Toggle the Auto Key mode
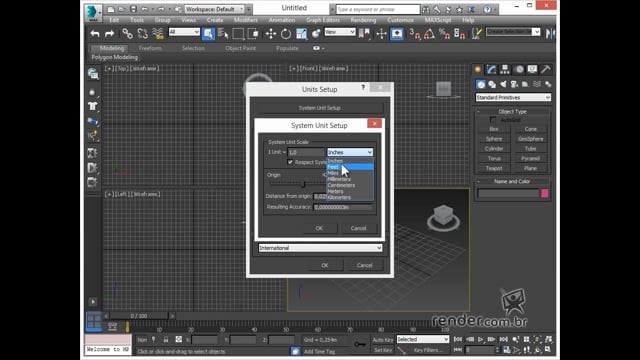The image size is (640, 360). [x=382, y=340]
